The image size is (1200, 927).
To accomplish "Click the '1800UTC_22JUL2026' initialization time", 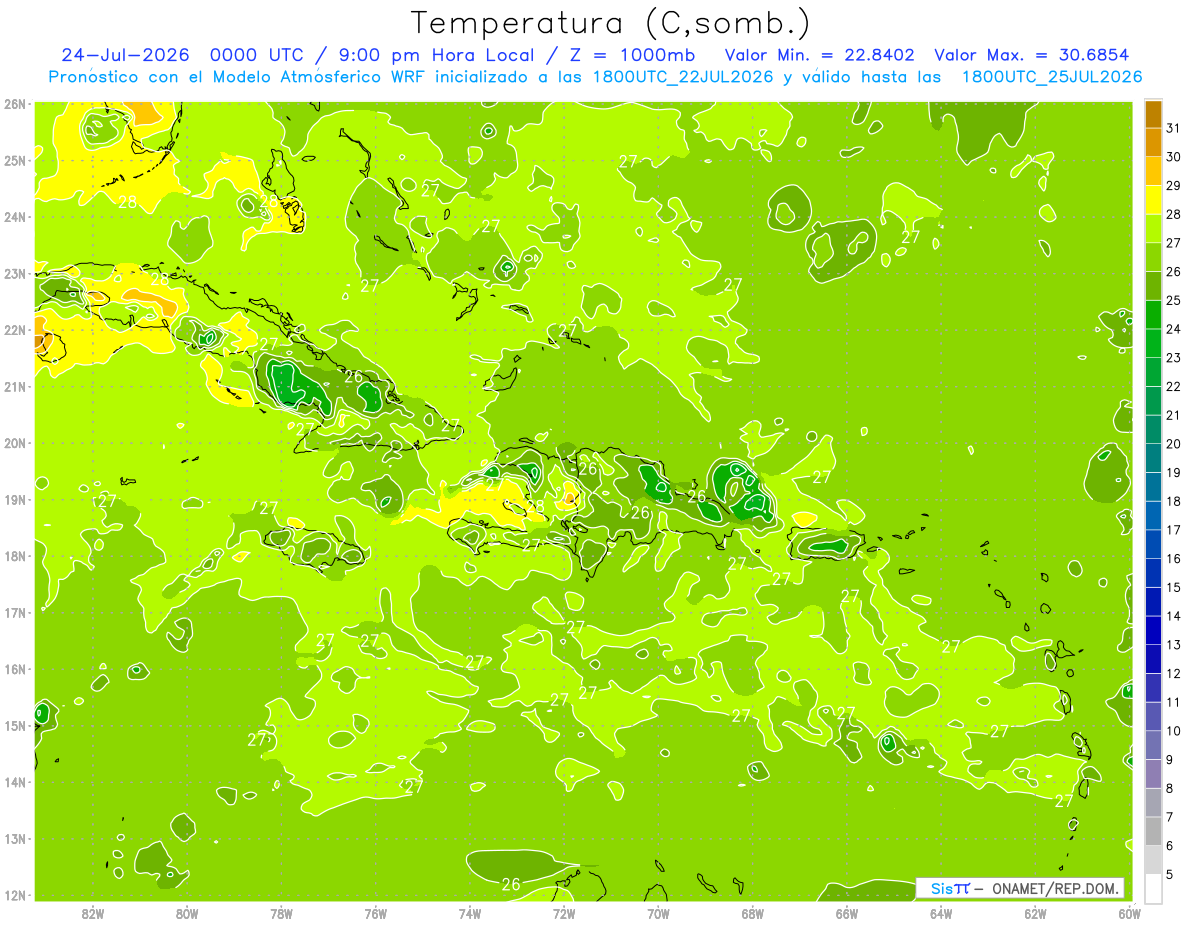I will (x=678, y=77).
